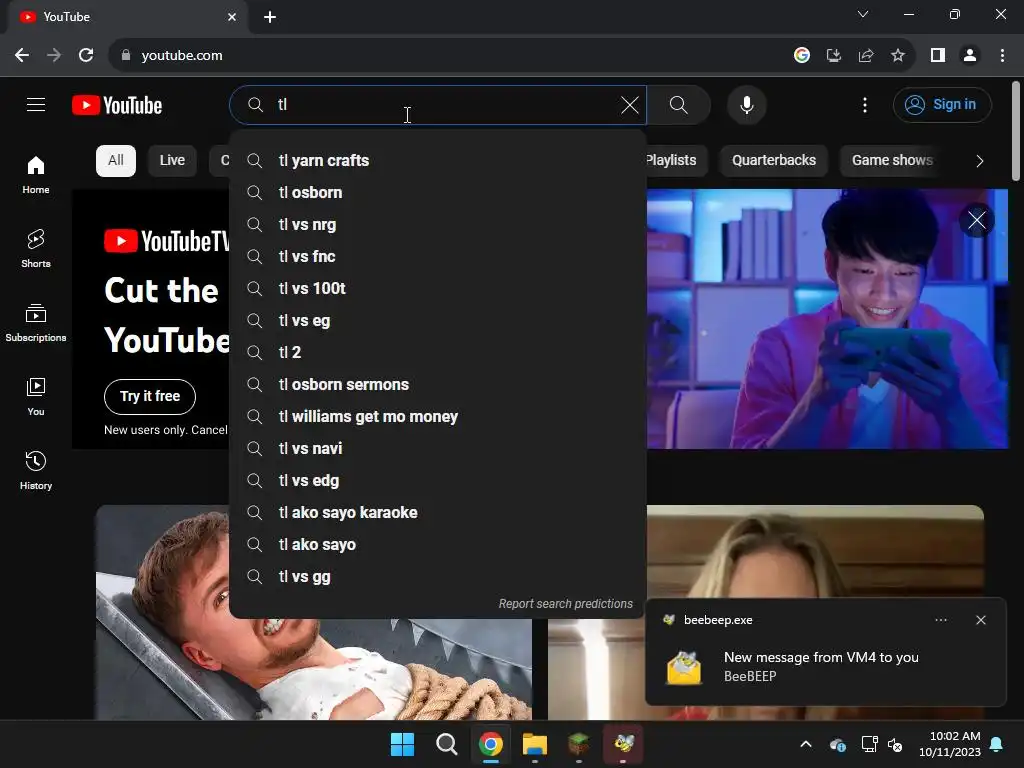
Task: Open the Minecraft taskbar icon
Action: pyautogui.click(x=579, y=744)
